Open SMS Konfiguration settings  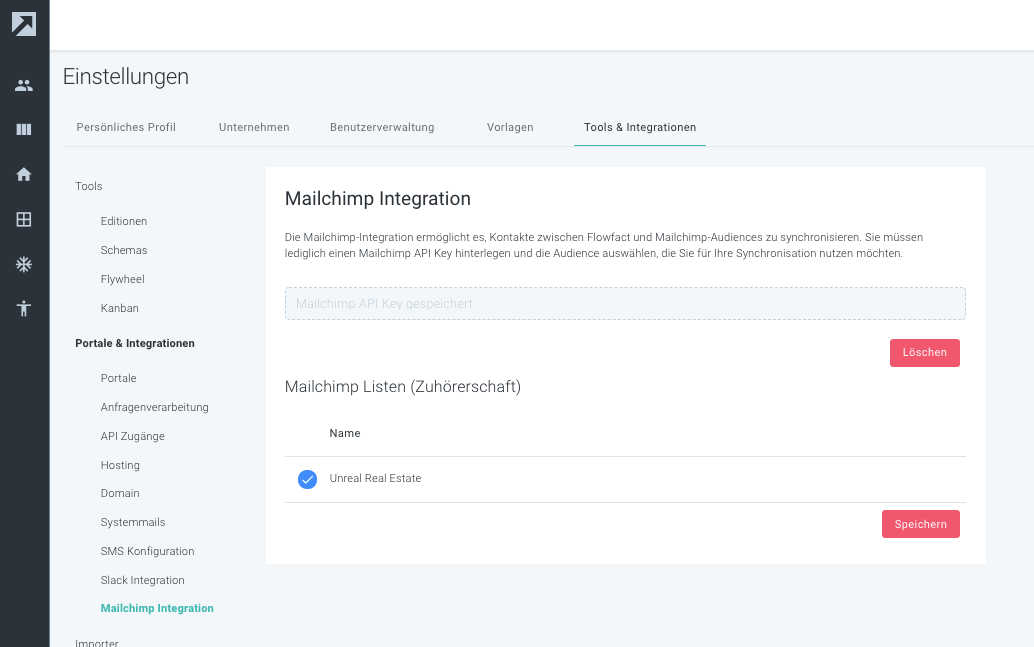pos(147,551)
